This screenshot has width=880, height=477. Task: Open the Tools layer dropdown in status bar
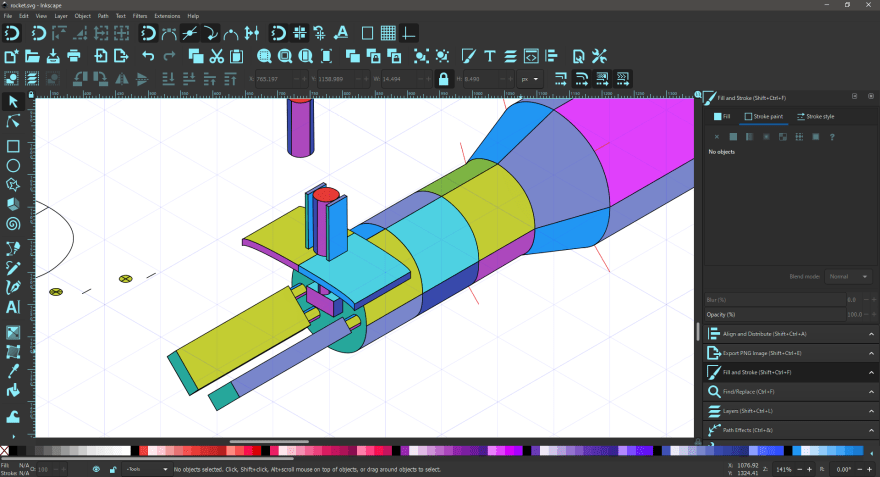click(x=147, y=469)
